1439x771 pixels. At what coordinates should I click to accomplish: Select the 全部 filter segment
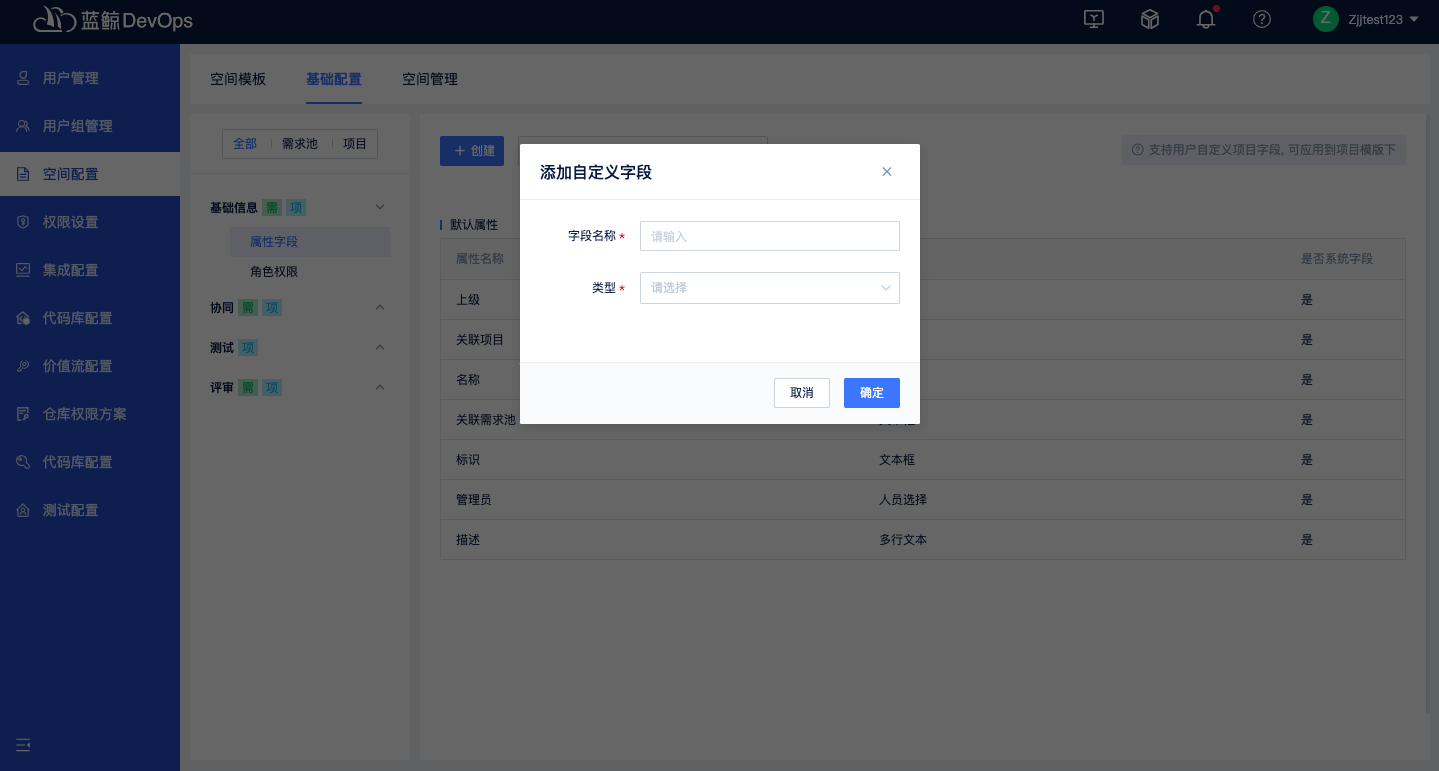[x=245, y=144]
